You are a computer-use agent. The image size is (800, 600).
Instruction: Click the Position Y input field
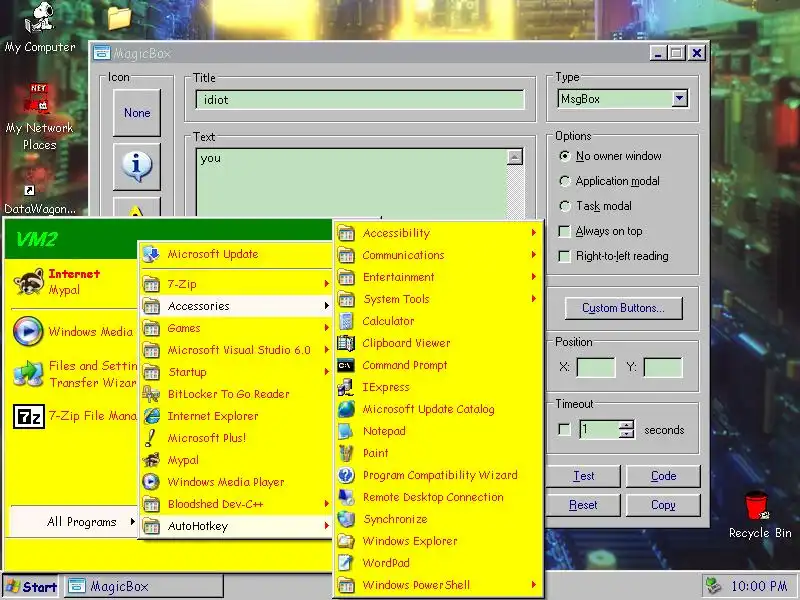[663, 367]
